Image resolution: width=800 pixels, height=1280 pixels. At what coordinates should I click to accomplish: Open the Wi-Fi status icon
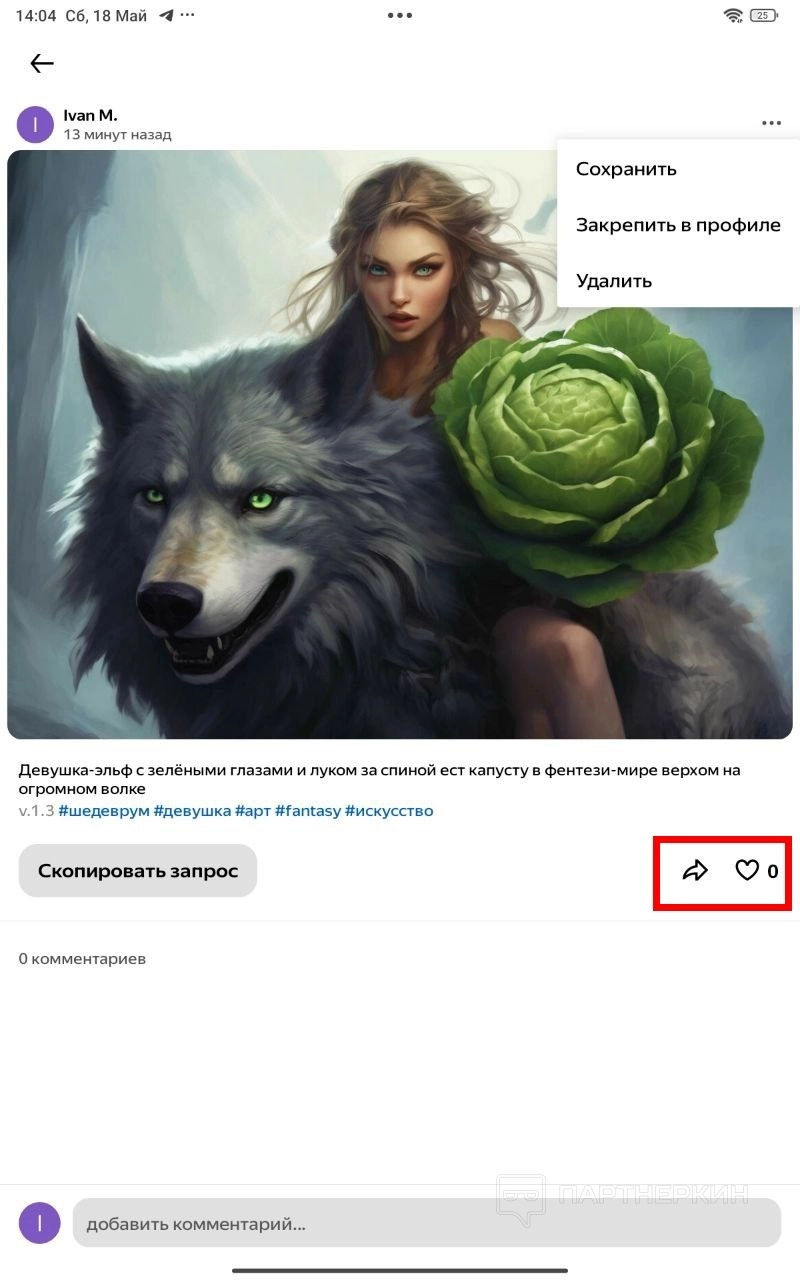tap(734, 15)
